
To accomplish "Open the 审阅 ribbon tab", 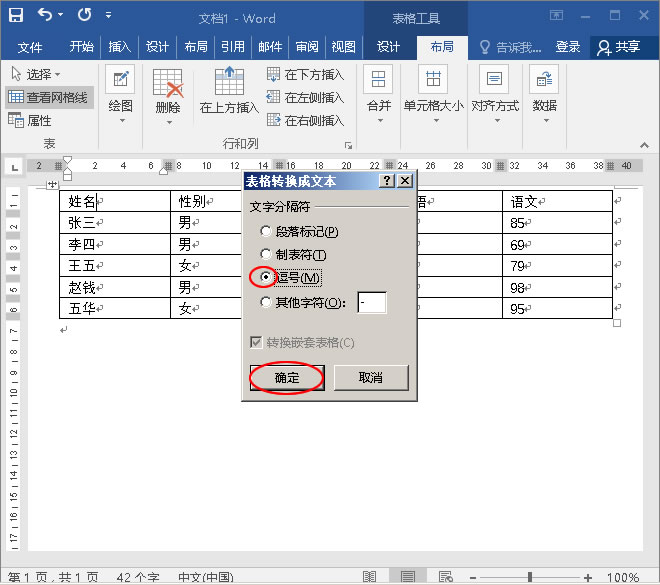I will point(307,47).
